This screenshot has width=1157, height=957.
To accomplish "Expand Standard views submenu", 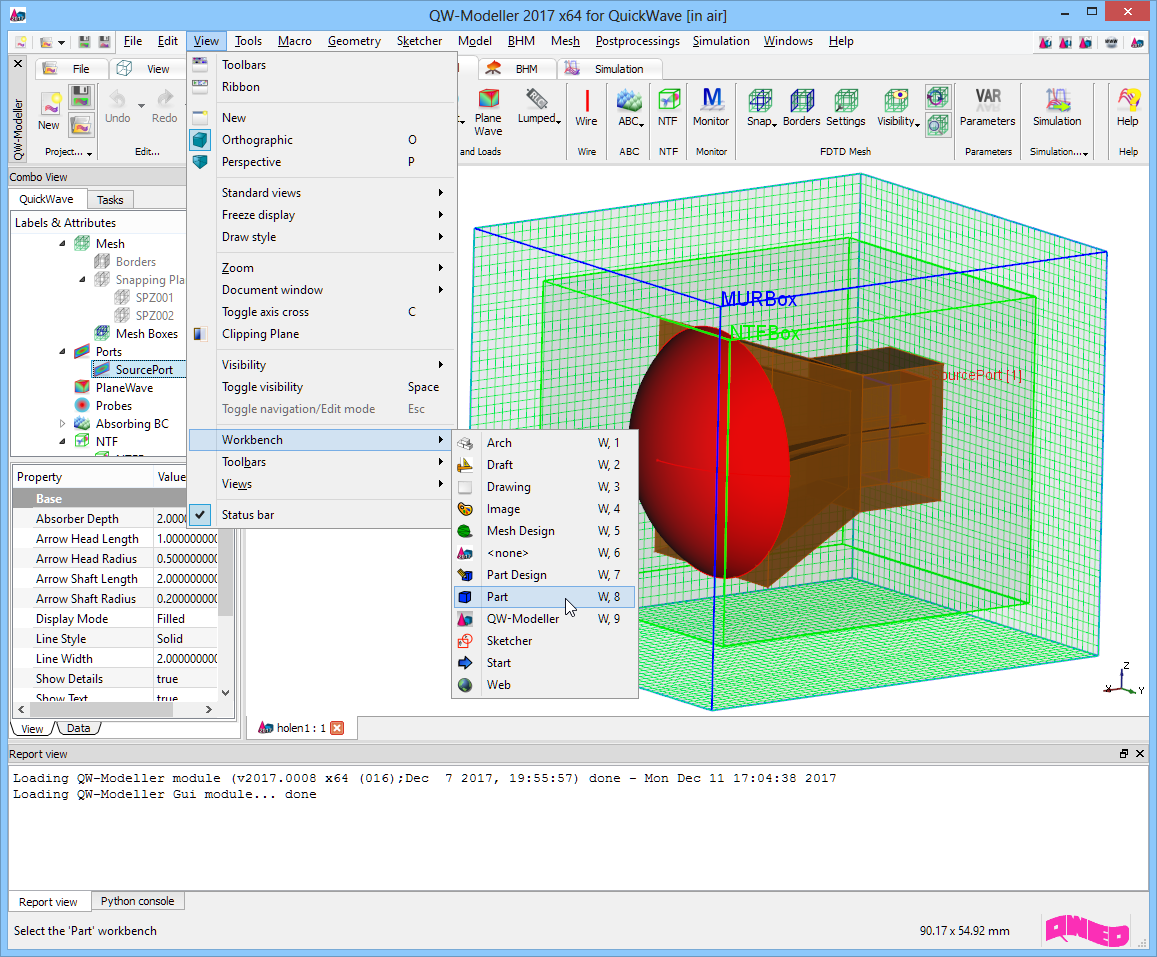I will [x=321, y=193].
